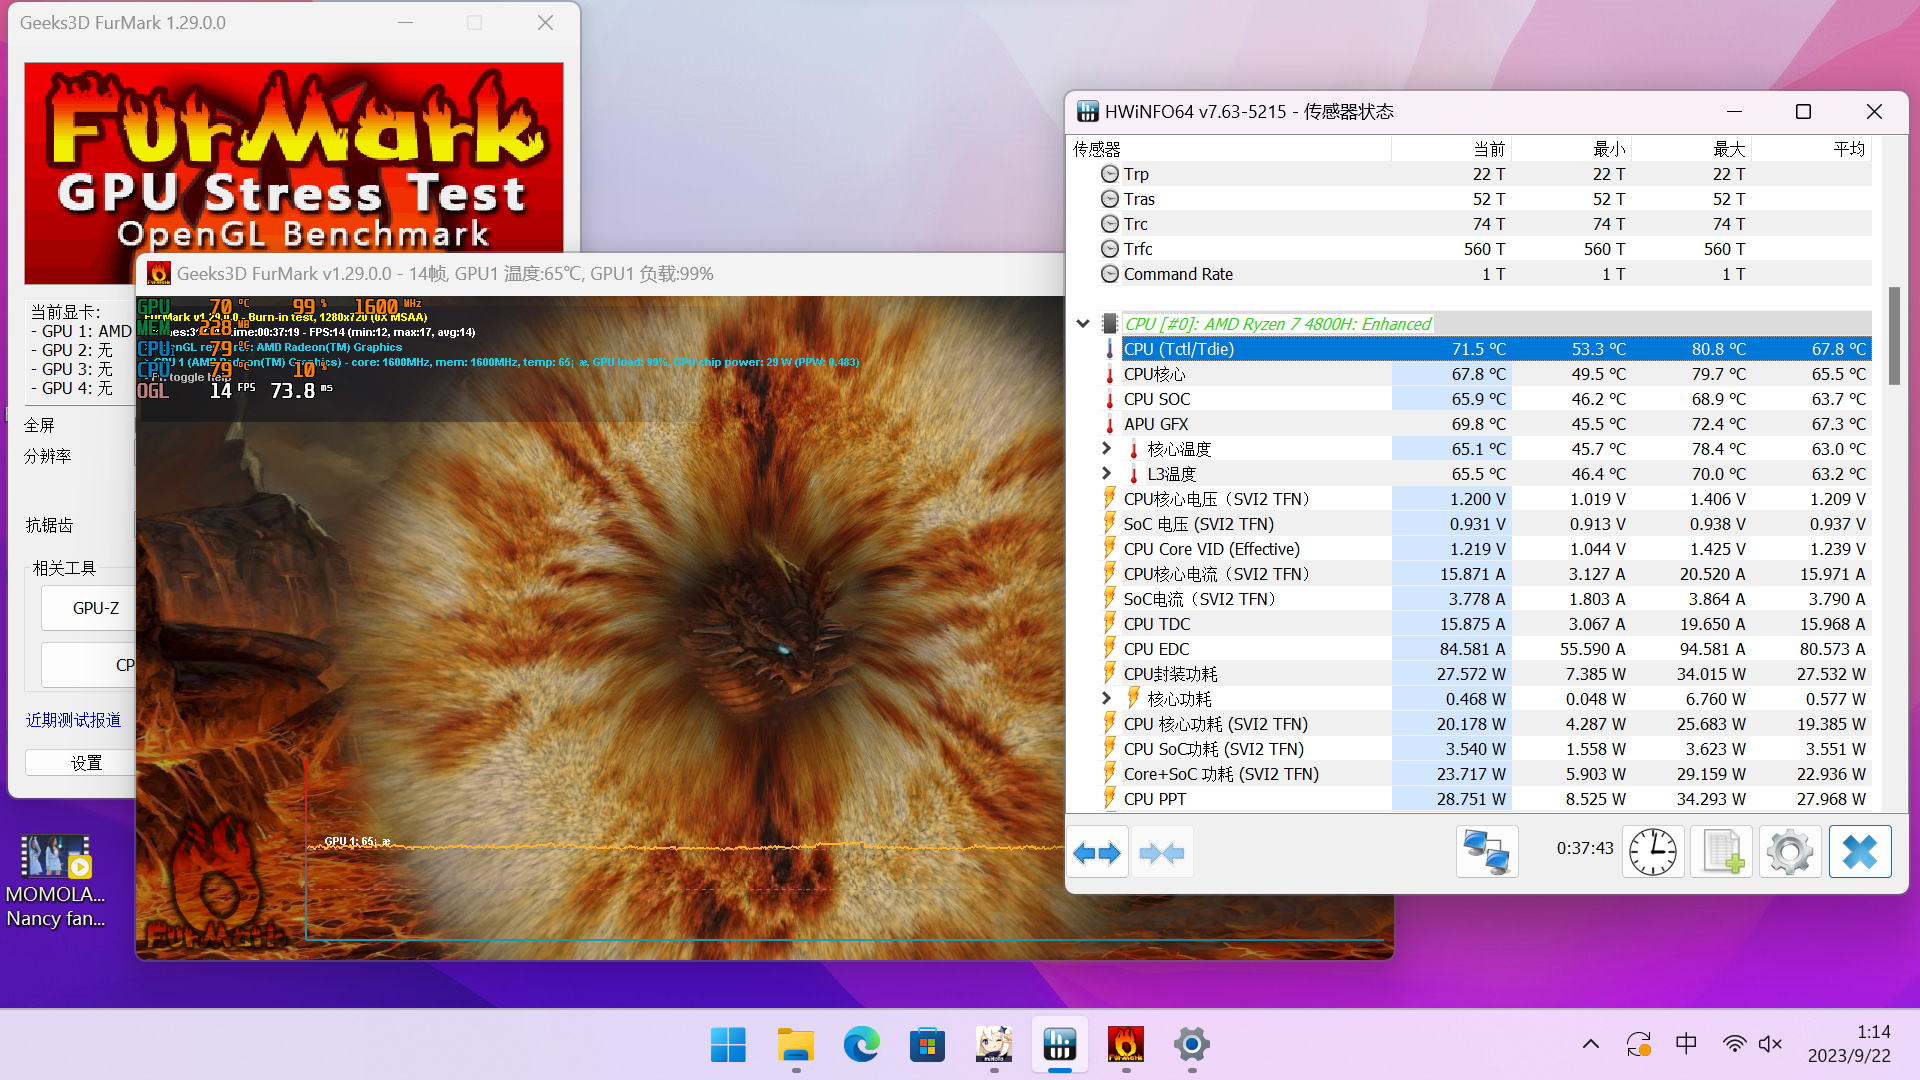
Task: Click the 平均 column header
Action: [1811, 149]
